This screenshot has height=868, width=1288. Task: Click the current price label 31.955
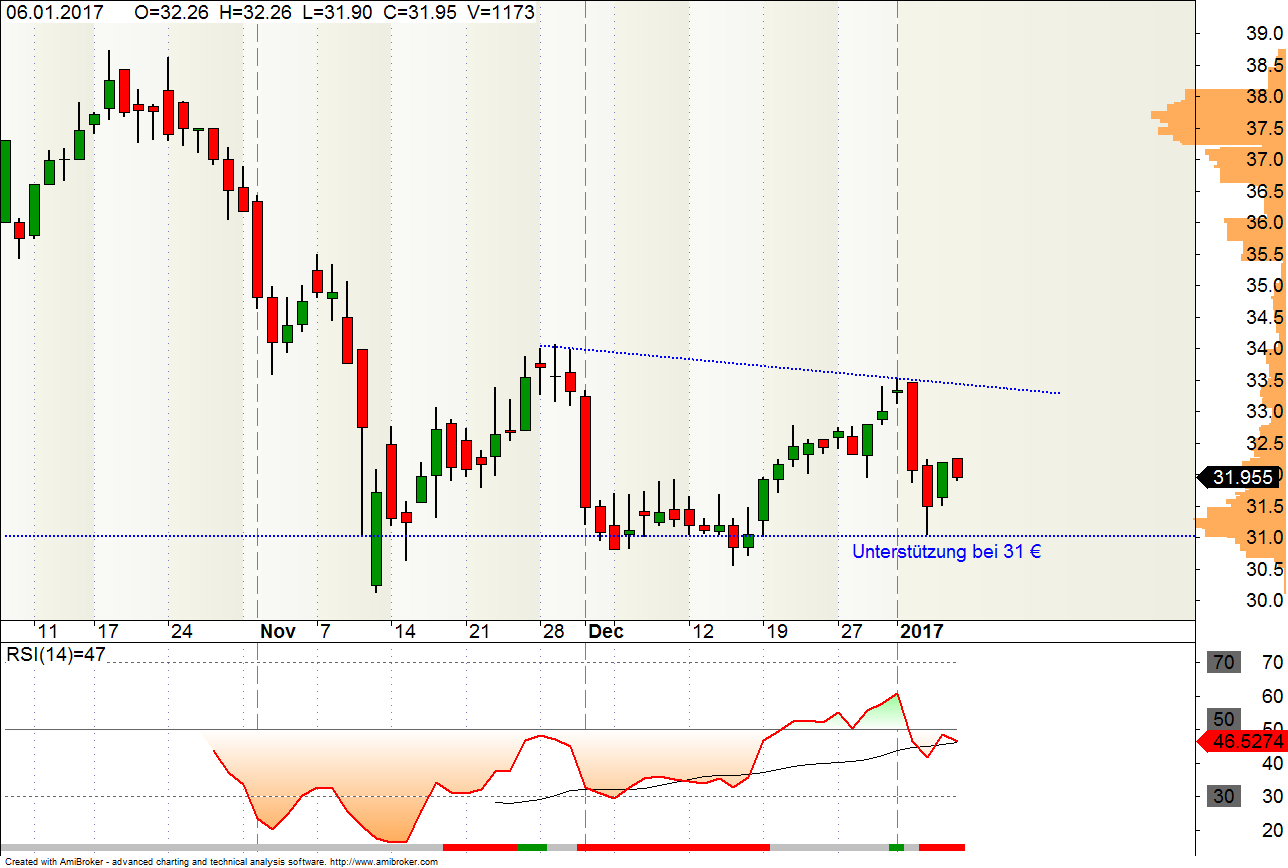pos(1242,478)
